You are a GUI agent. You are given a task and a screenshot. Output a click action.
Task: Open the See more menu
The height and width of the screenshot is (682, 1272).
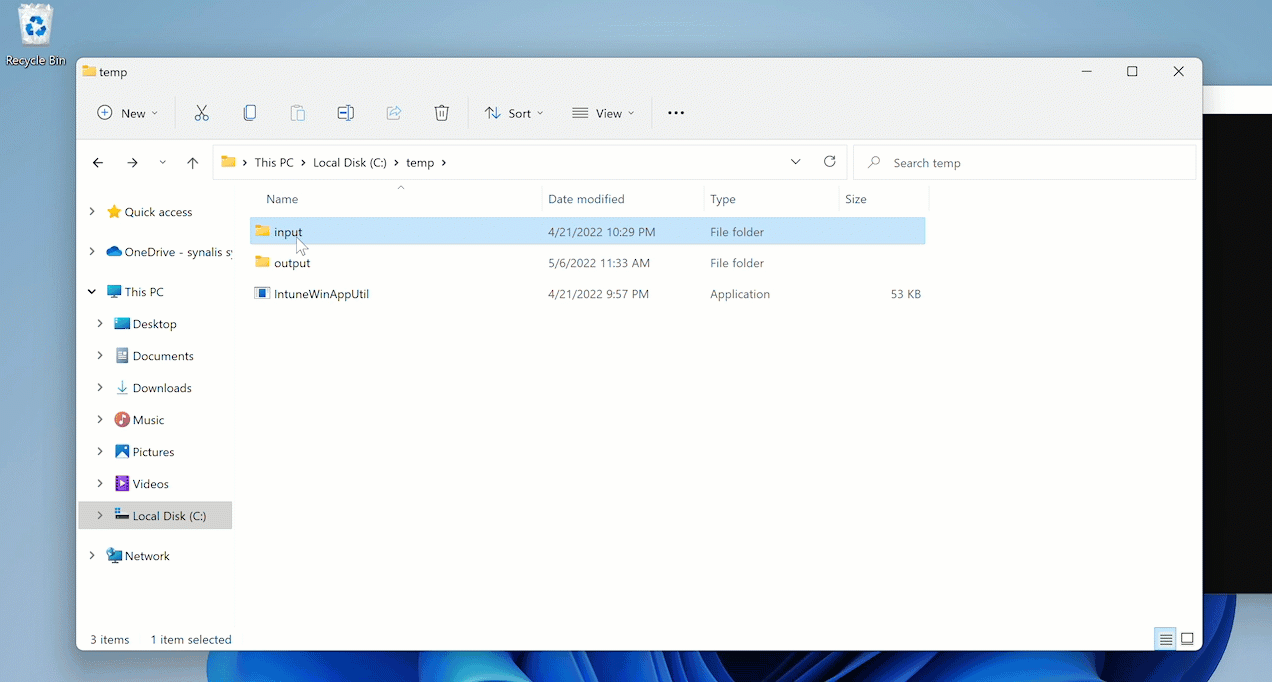pyautogui.click(x=675, y=112)
